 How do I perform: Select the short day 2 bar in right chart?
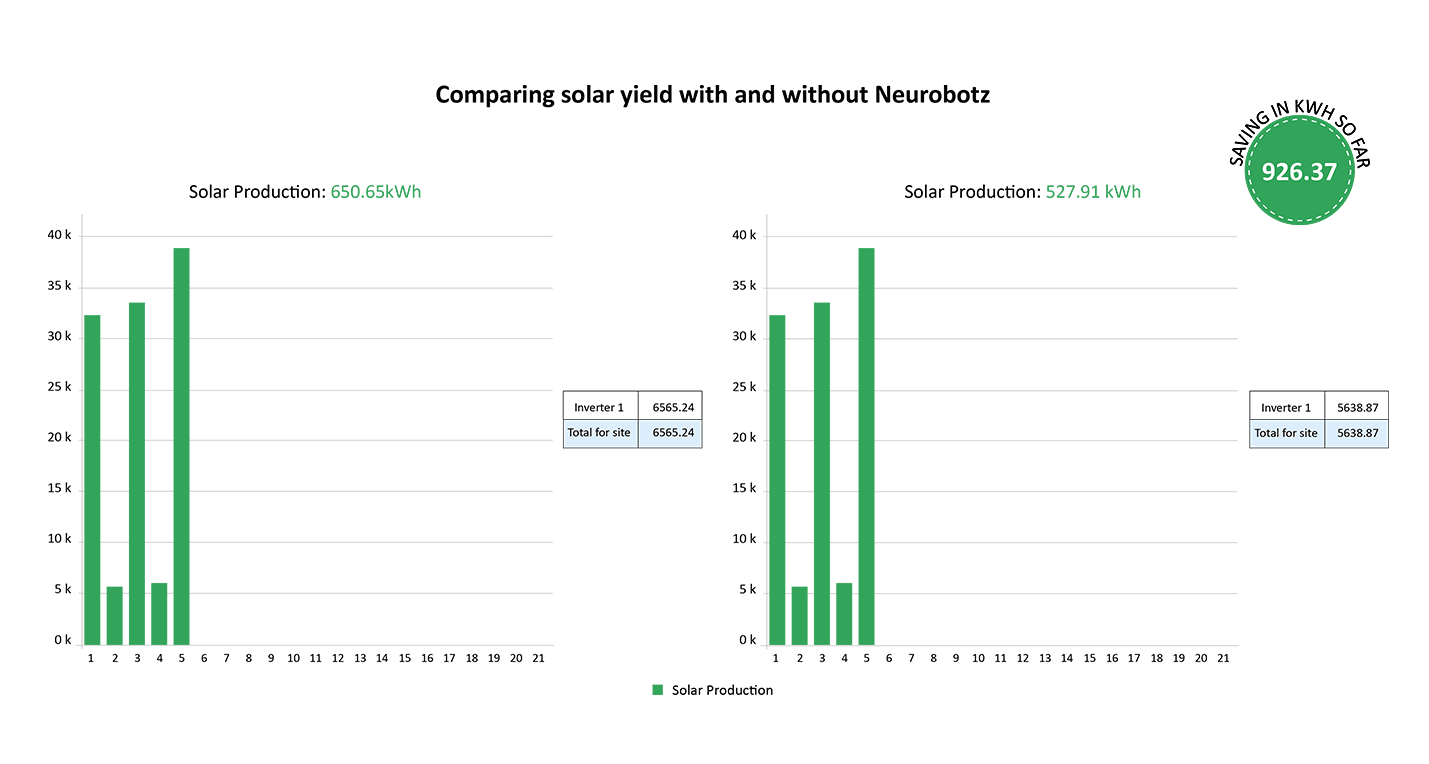(800, 616)
